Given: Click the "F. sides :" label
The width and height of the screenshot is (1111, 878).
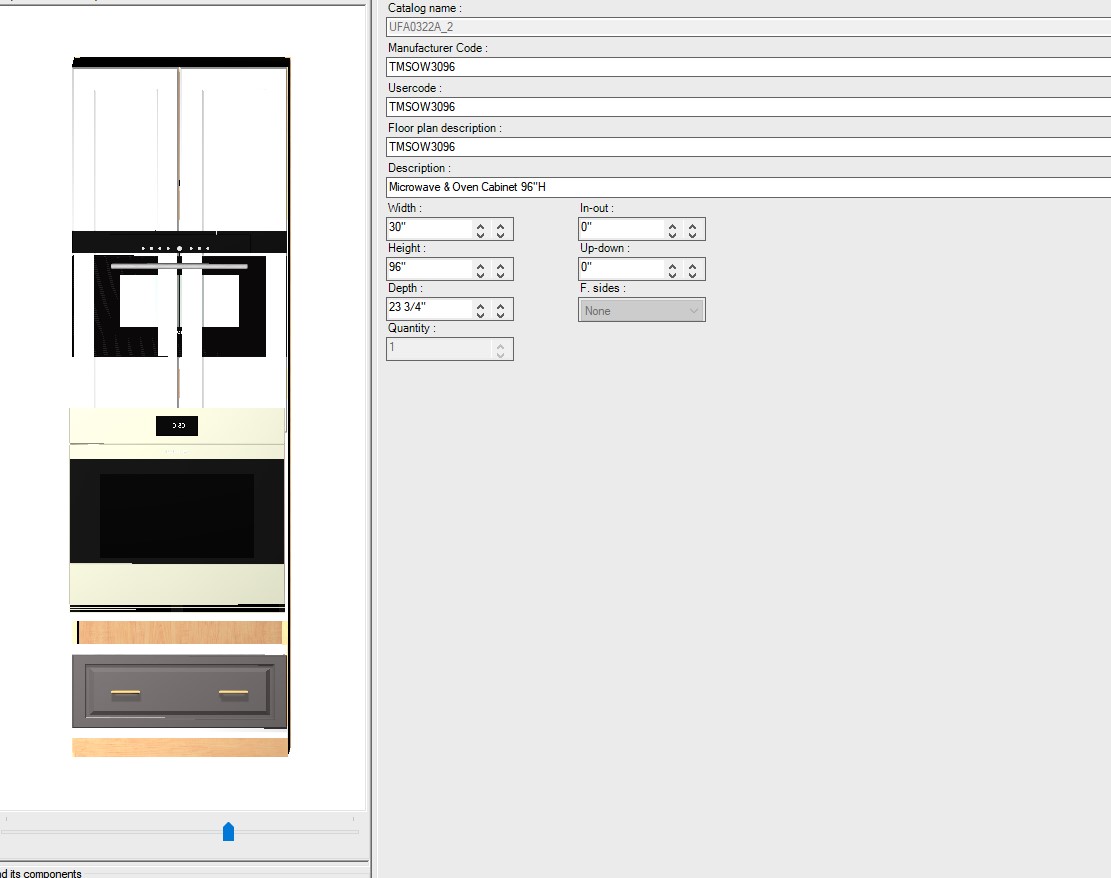Looking at the screenshot, I should tap(603, 288).
